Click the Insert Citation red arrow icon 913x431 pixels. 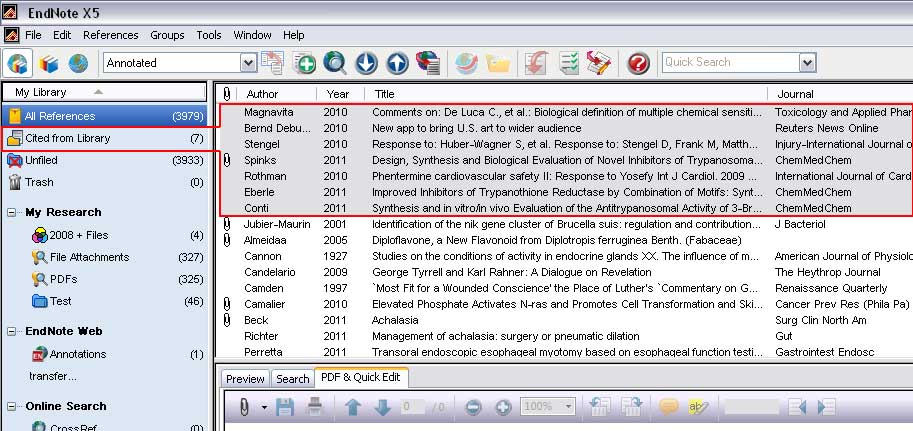point(536,63)
